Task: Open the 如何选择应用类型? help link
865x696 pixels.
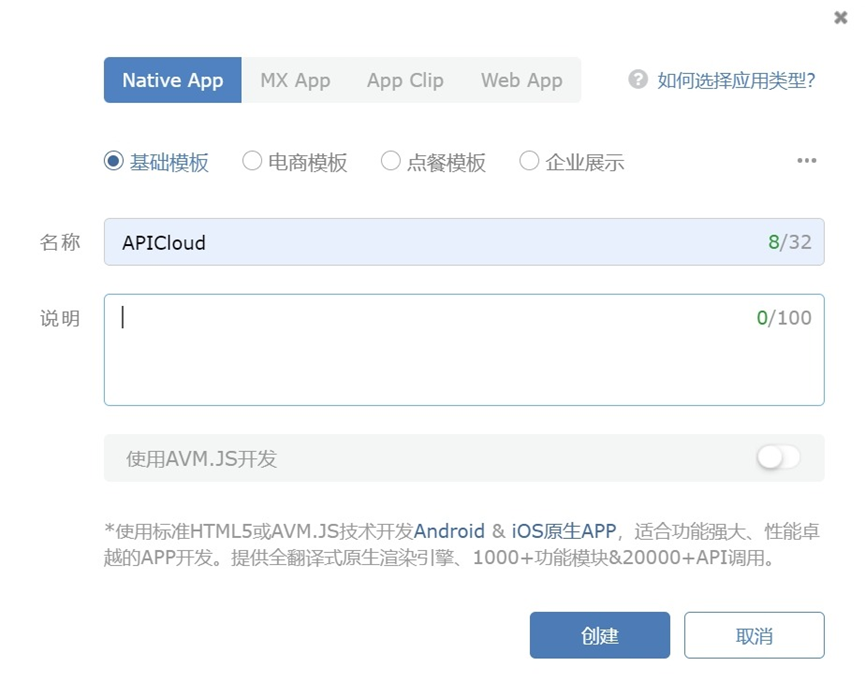Action: coord(736,81)
